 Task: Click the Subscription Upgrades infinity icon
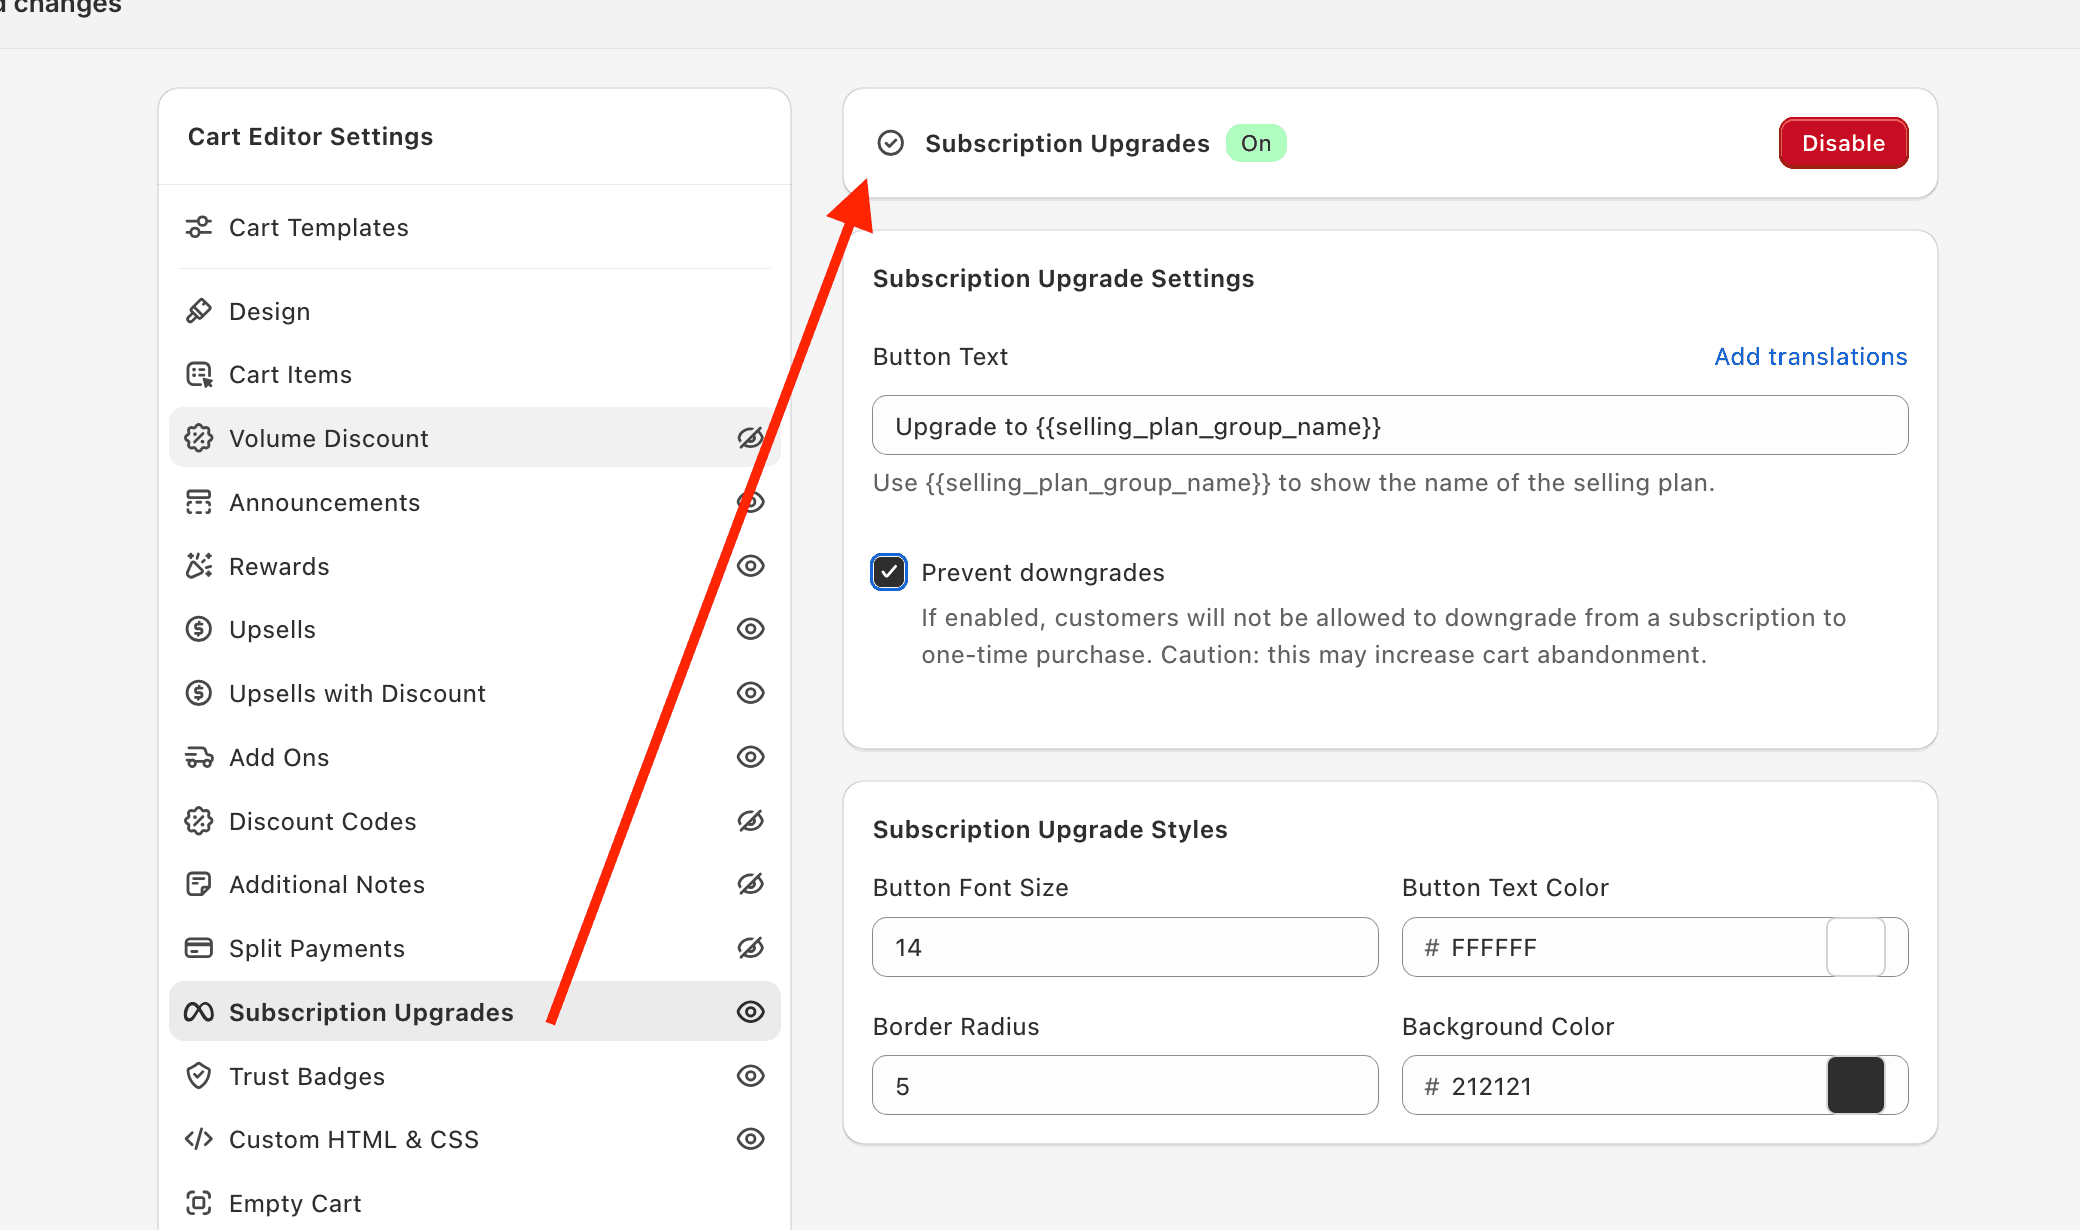[x=199, y=1012]
